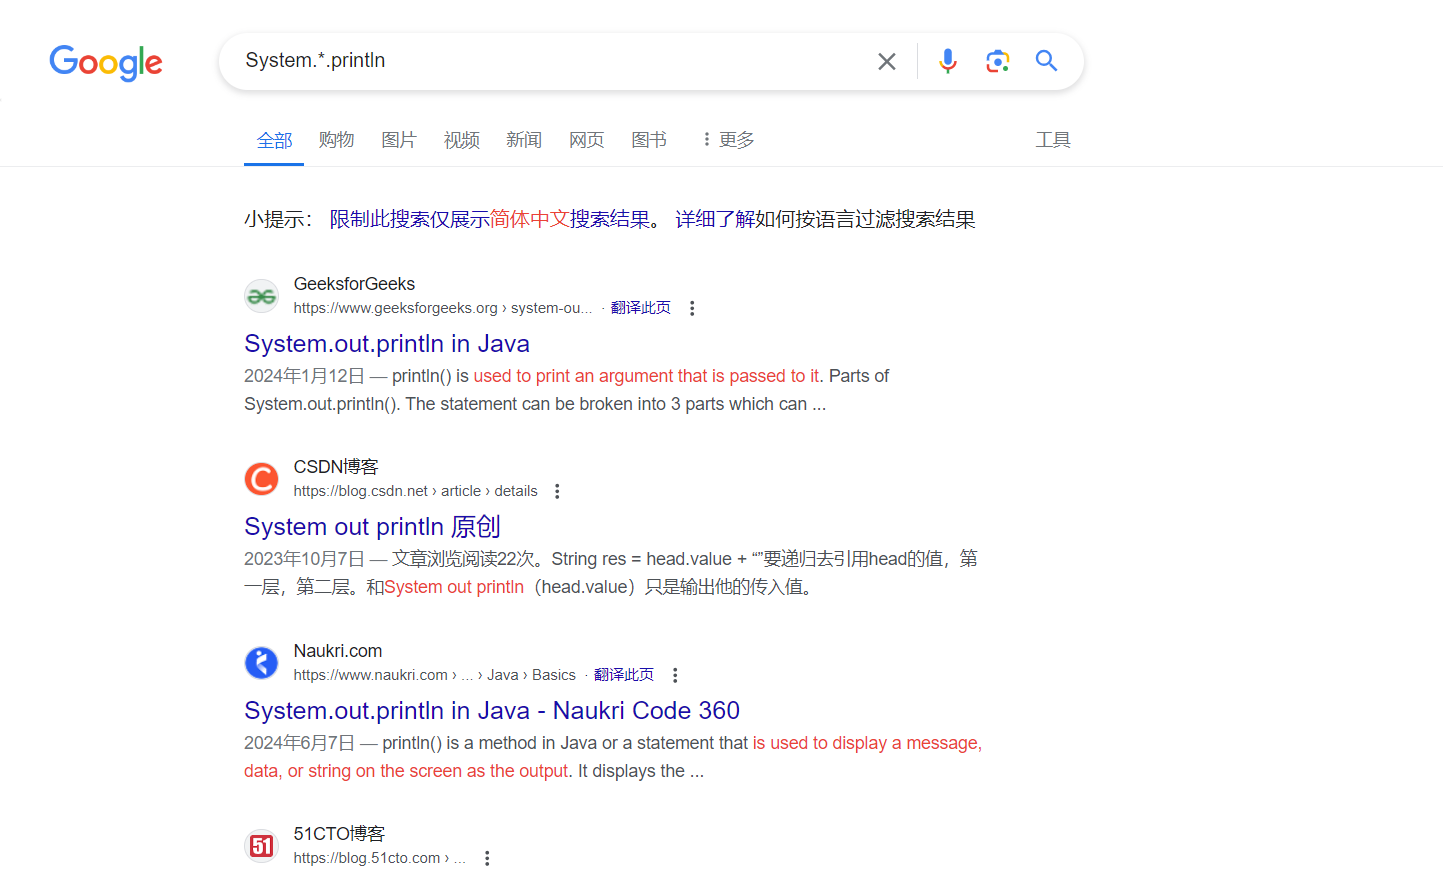Switch to the 购物 tab
Viewport: 1443px width, 879px height.
pos(337,140)
